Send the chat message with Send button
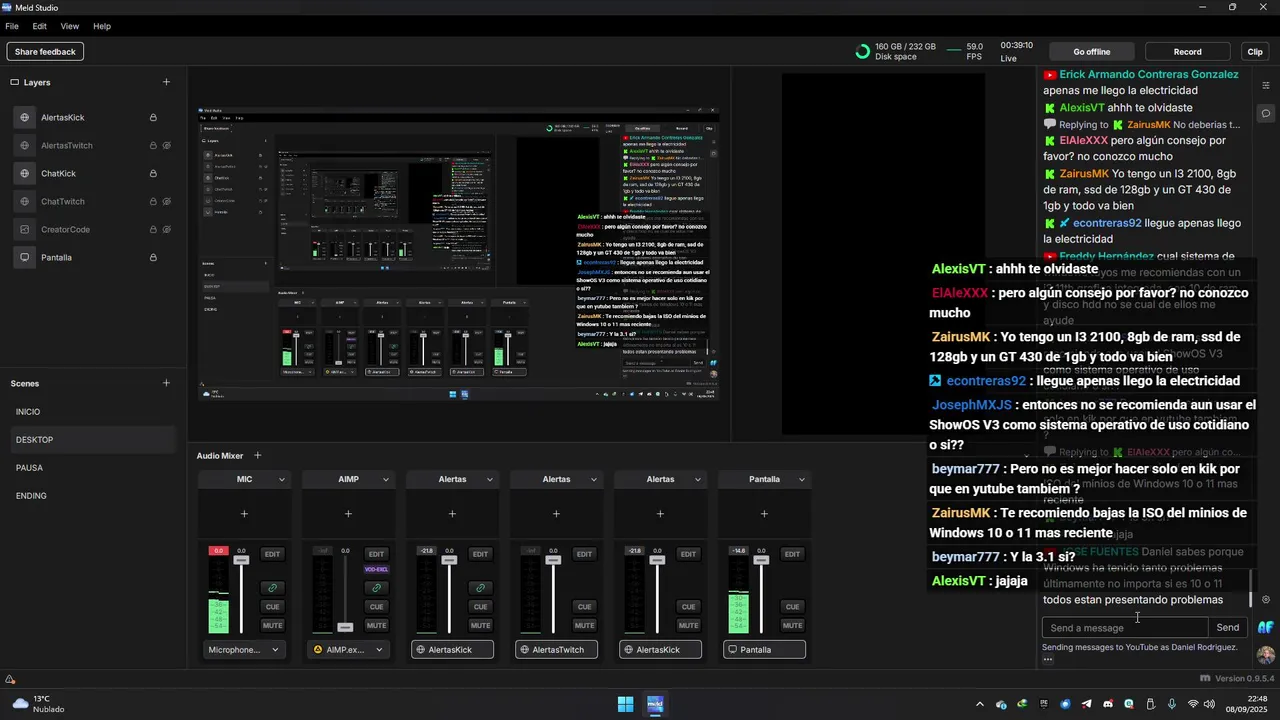The width and height of the screenshot is (1280, 720). [x=1228, y=628]
